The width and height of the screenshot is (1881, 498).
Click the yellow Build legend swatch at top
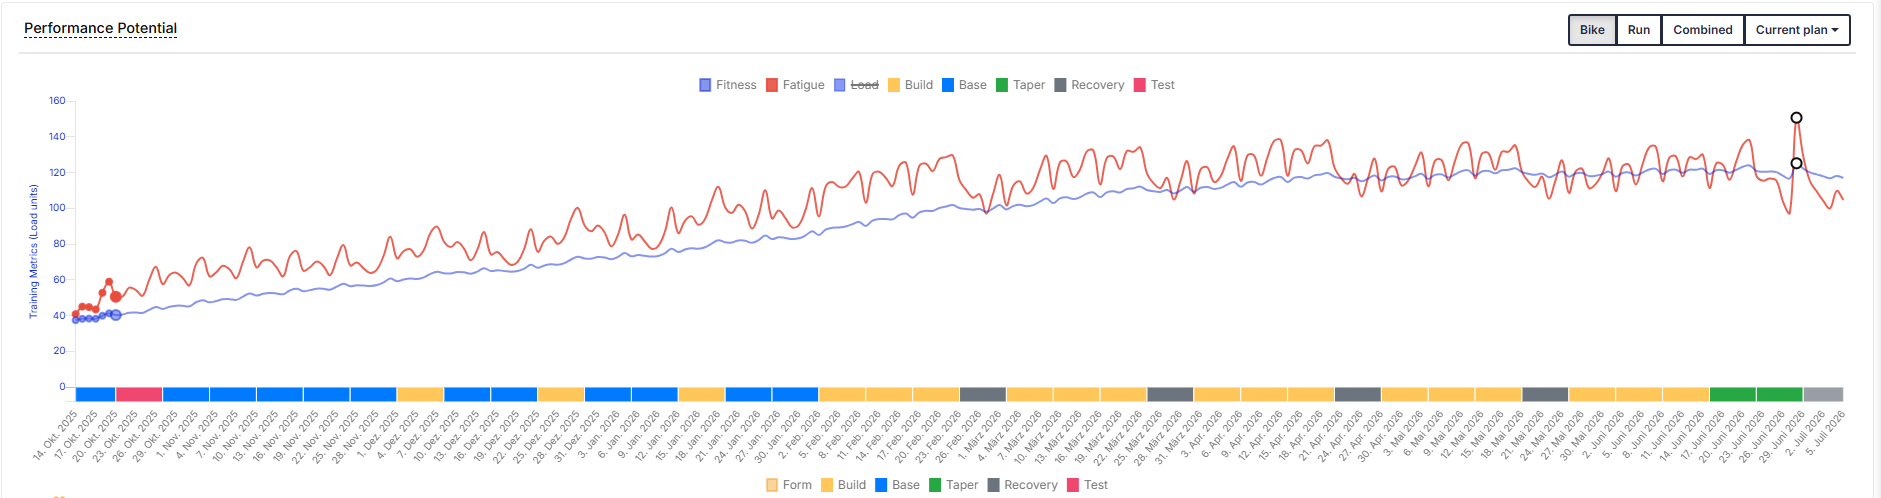click(894, 85)
